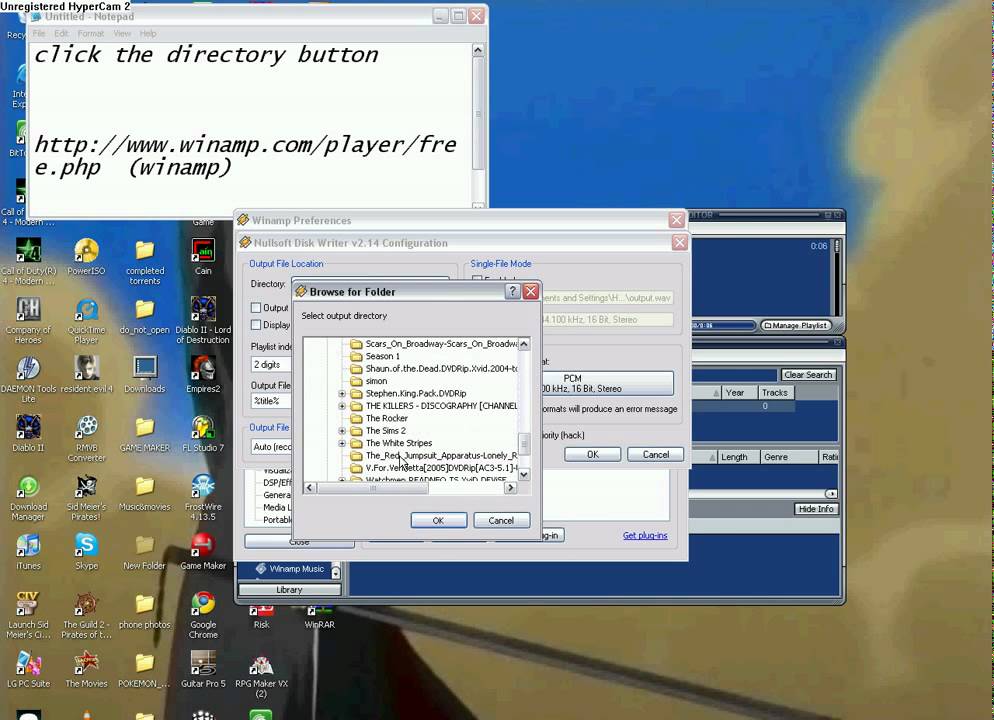Expand The White Stripes folder node
The height and width of the screenshot is (720, 994).
tap(342, 443)
